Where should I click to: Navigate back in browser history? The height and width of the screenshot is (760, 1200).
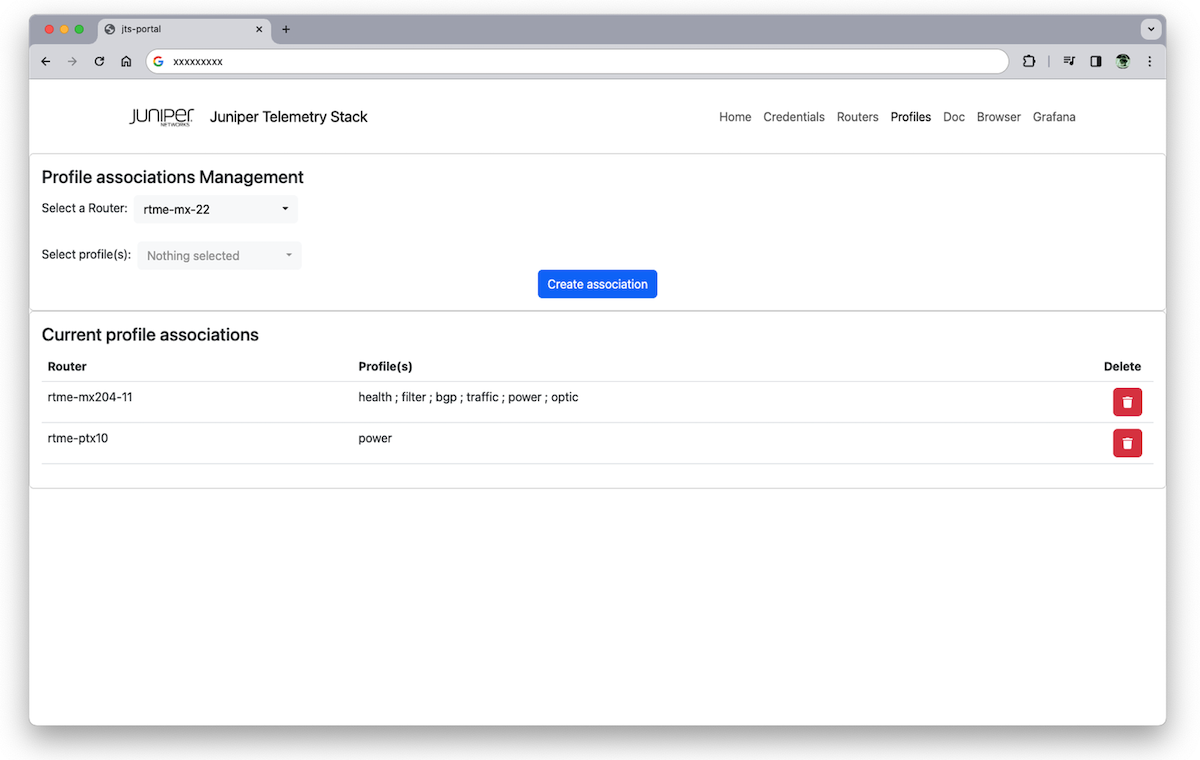coord(45,61)
